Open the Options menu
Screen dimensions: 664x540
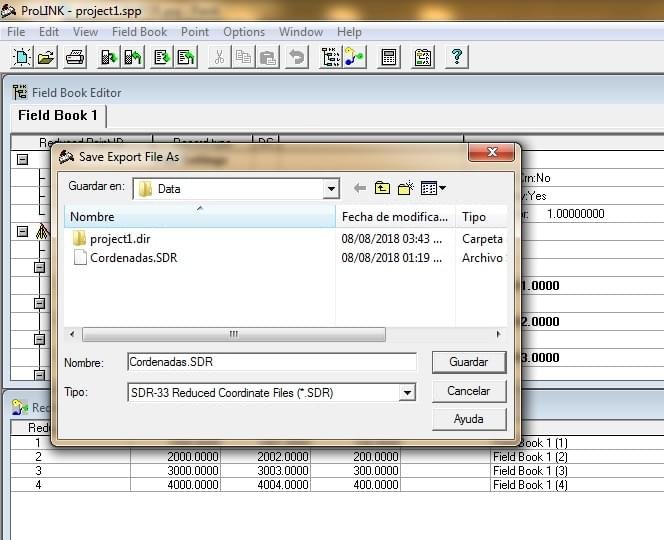244,32
